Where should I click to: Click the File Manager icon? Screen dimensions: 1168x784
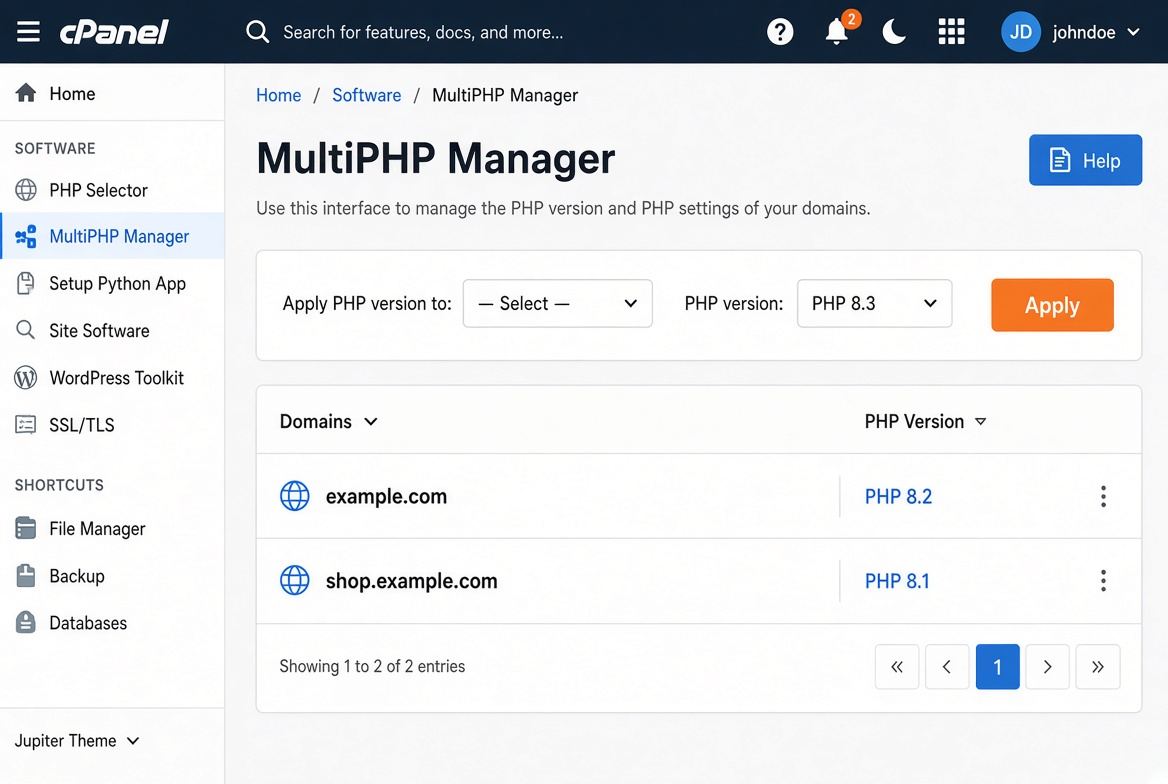point(25,528)
